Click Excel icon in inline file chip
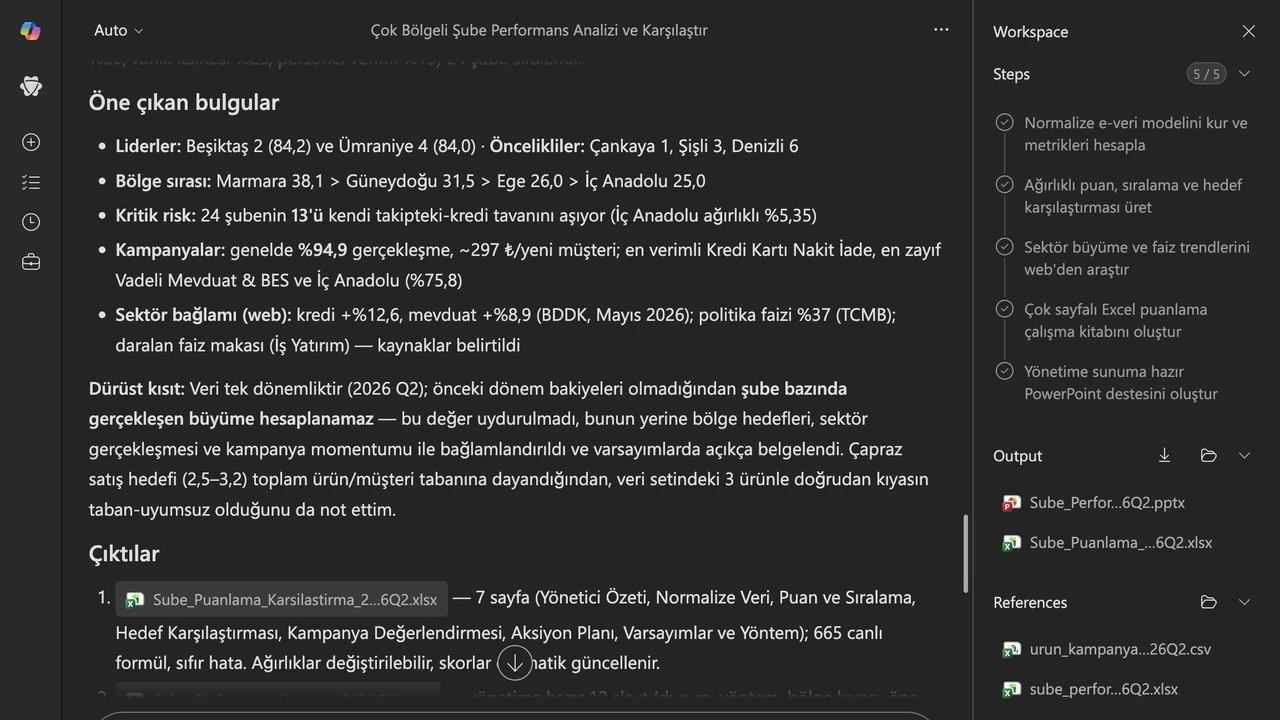The width and height of the screenshot is (1280, 720). (134, 600)
